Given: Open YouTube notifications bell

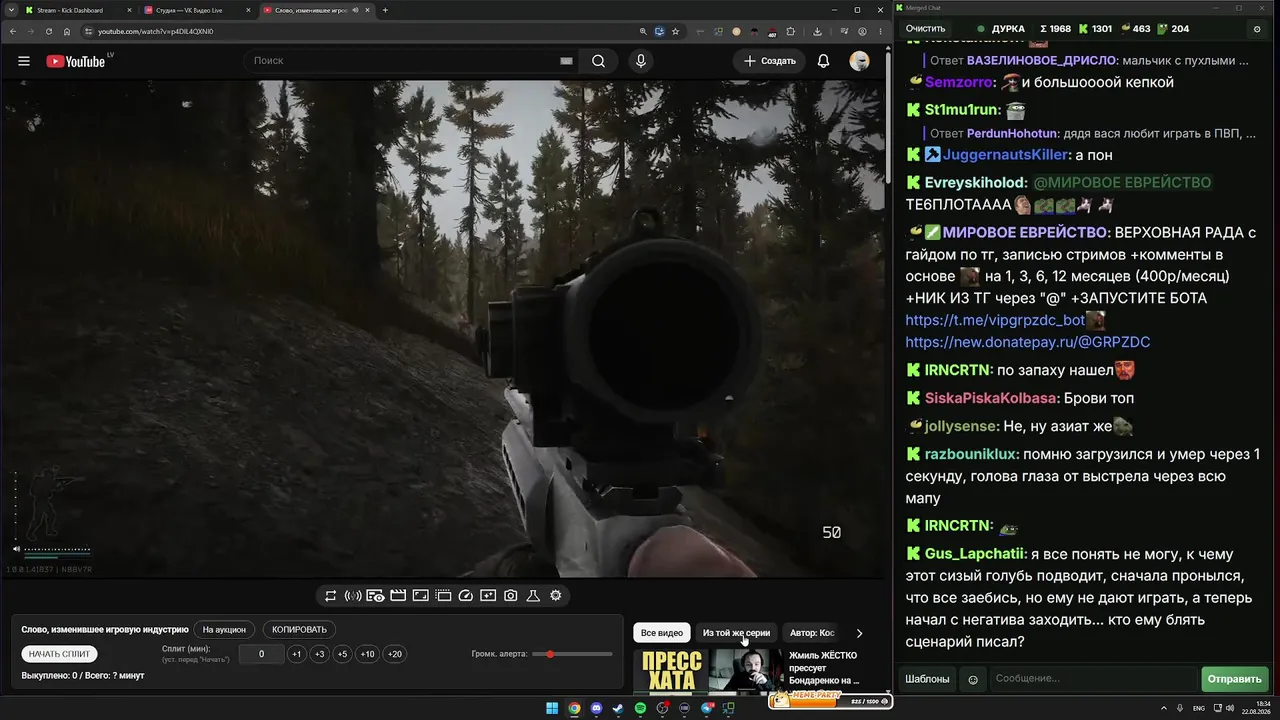Looking at the screenshot, I should click(x=823, y=61).
